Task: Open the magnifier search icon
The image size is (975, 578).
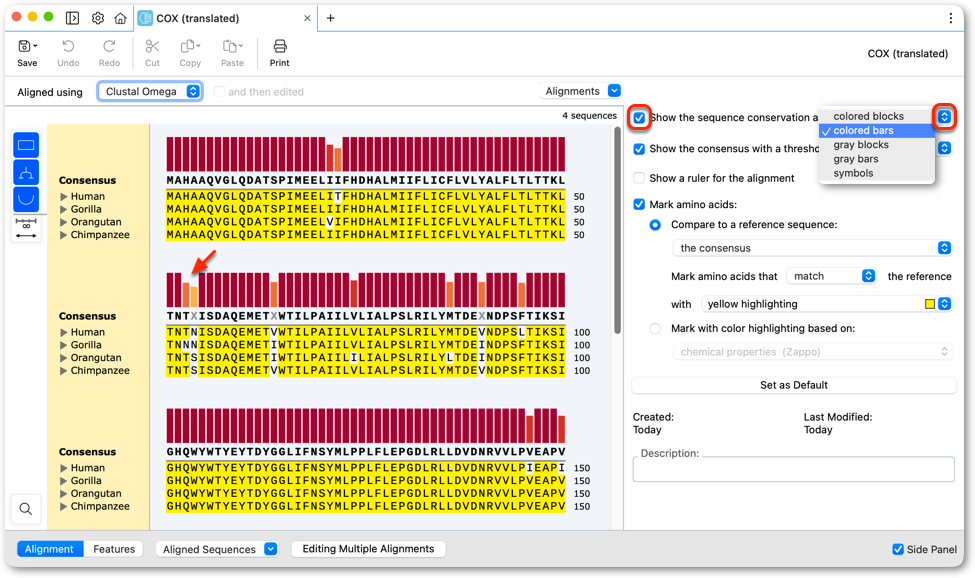Action: (x=25, y=509)
